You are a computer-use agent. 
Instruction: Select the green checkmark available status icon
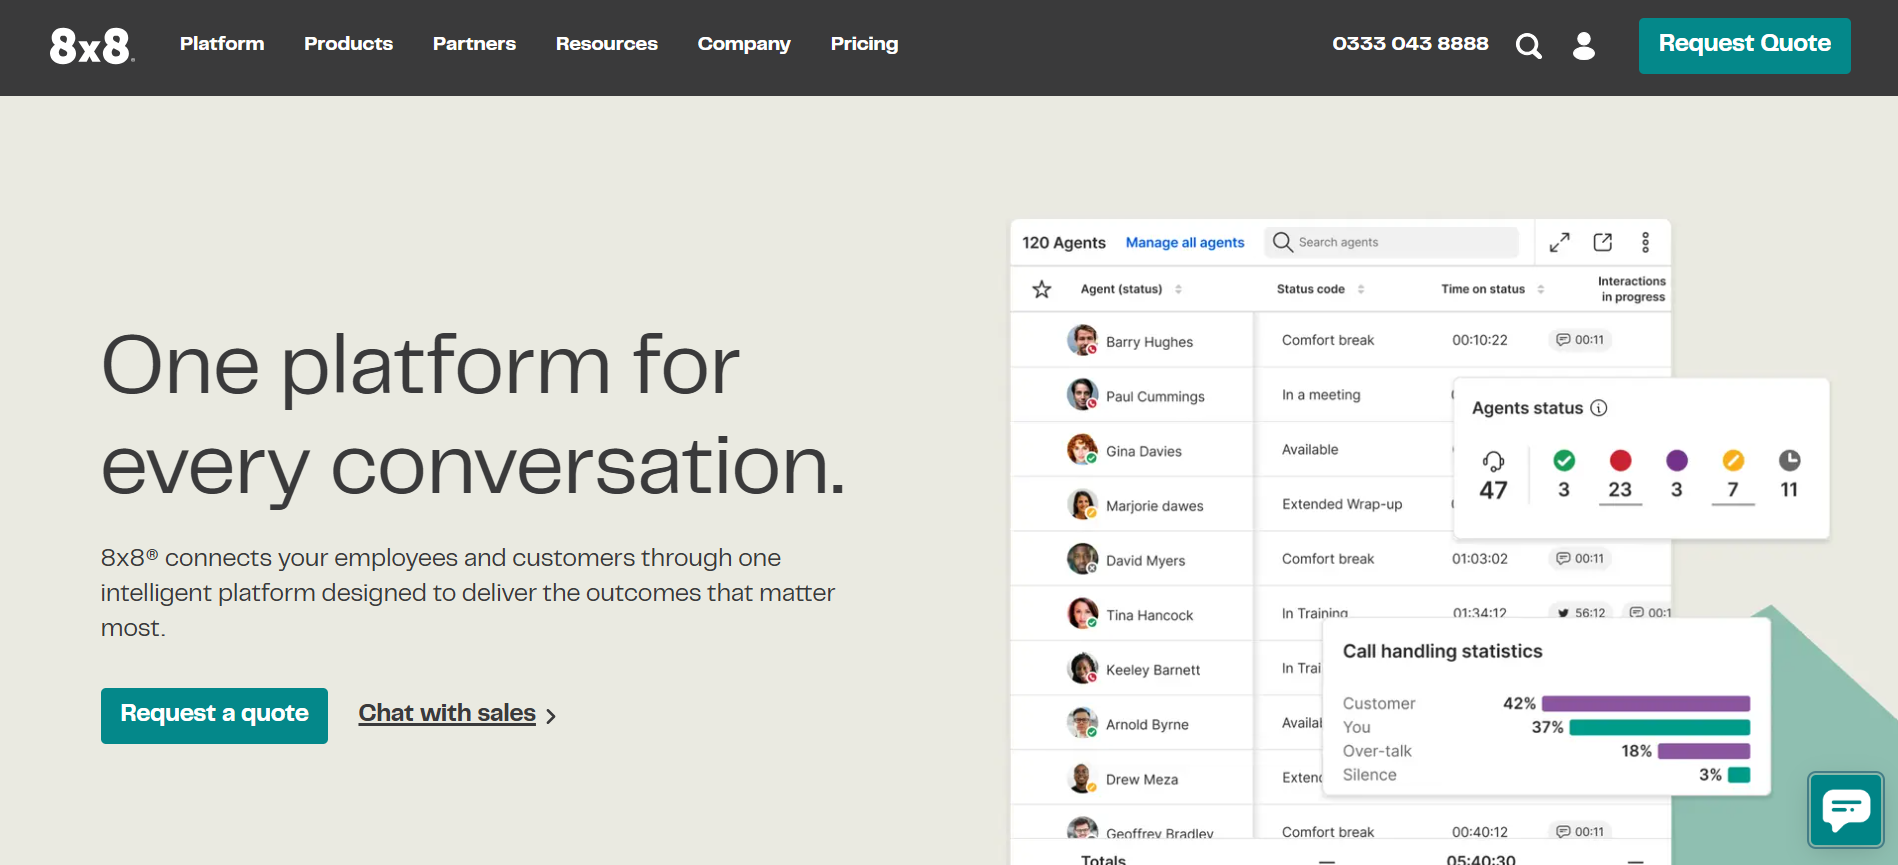[1564, 460]
